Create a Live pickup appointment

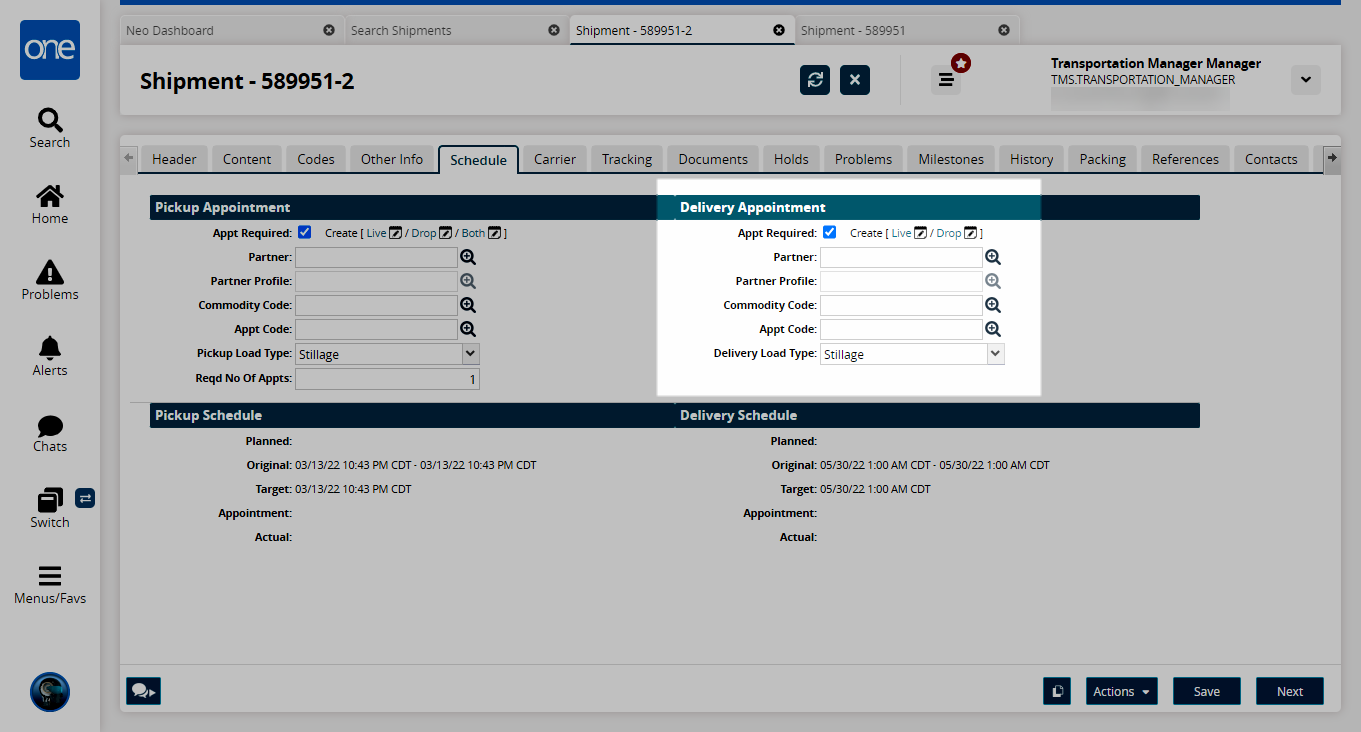[385, 233]
